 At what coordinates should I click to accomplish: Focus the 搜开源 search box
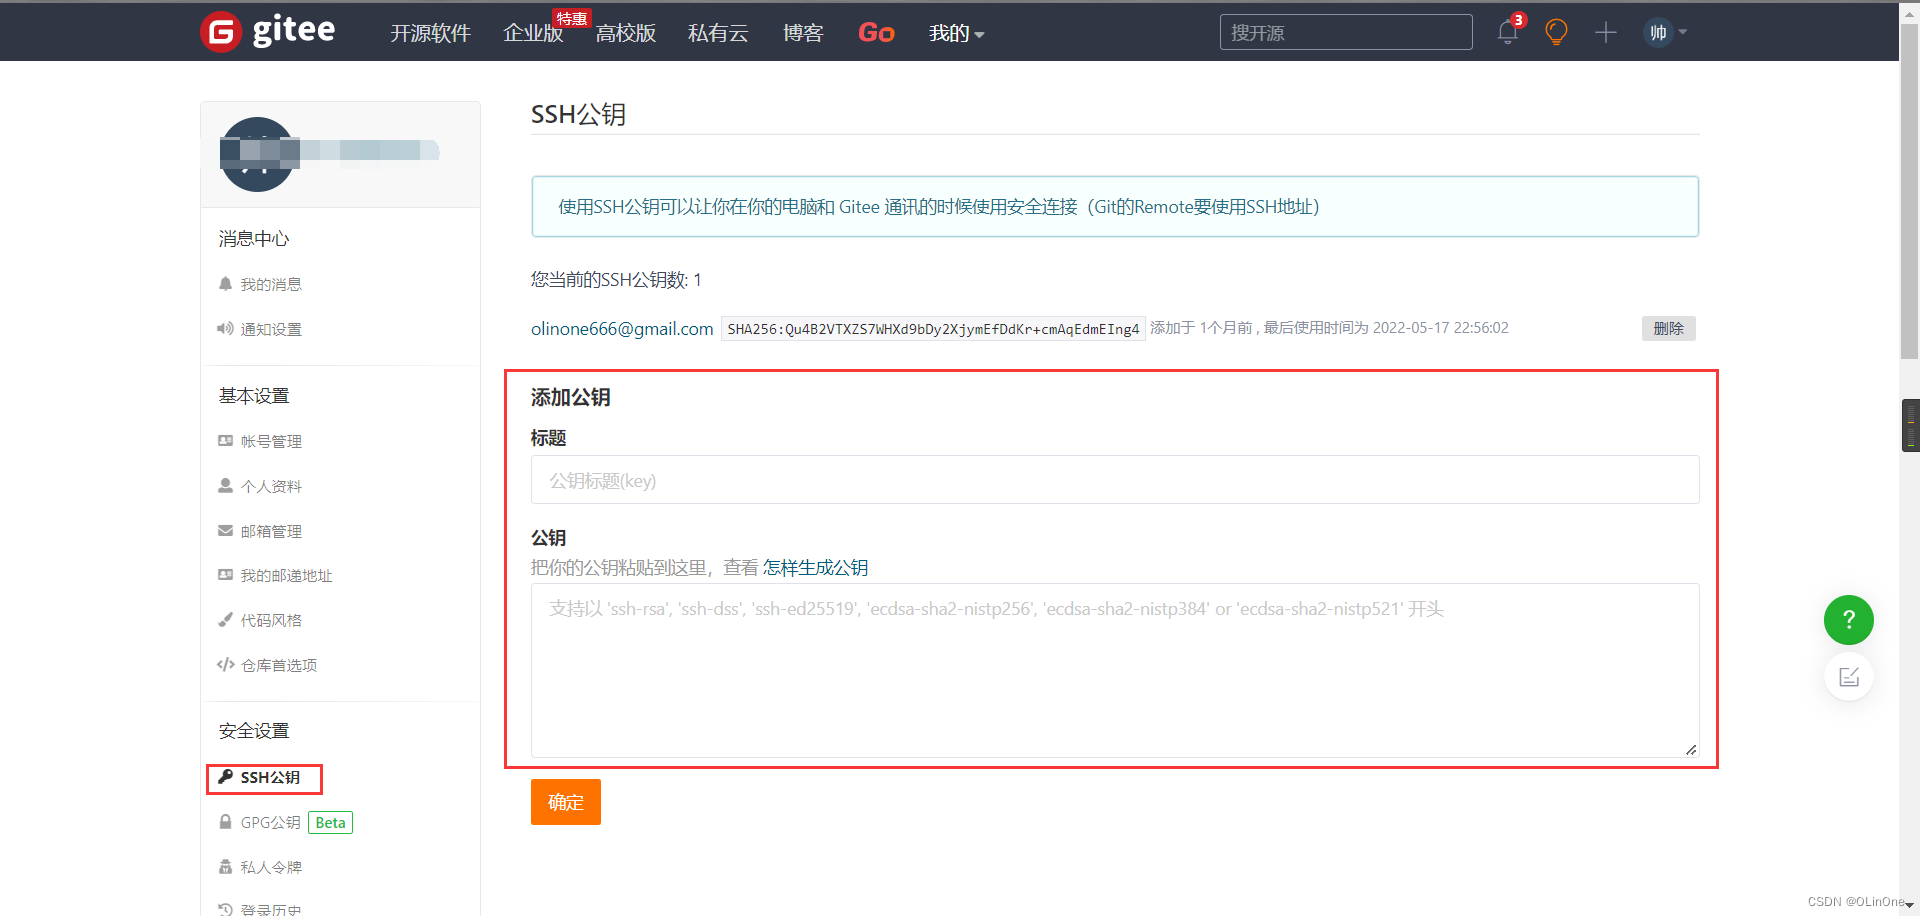[1346, 32]
